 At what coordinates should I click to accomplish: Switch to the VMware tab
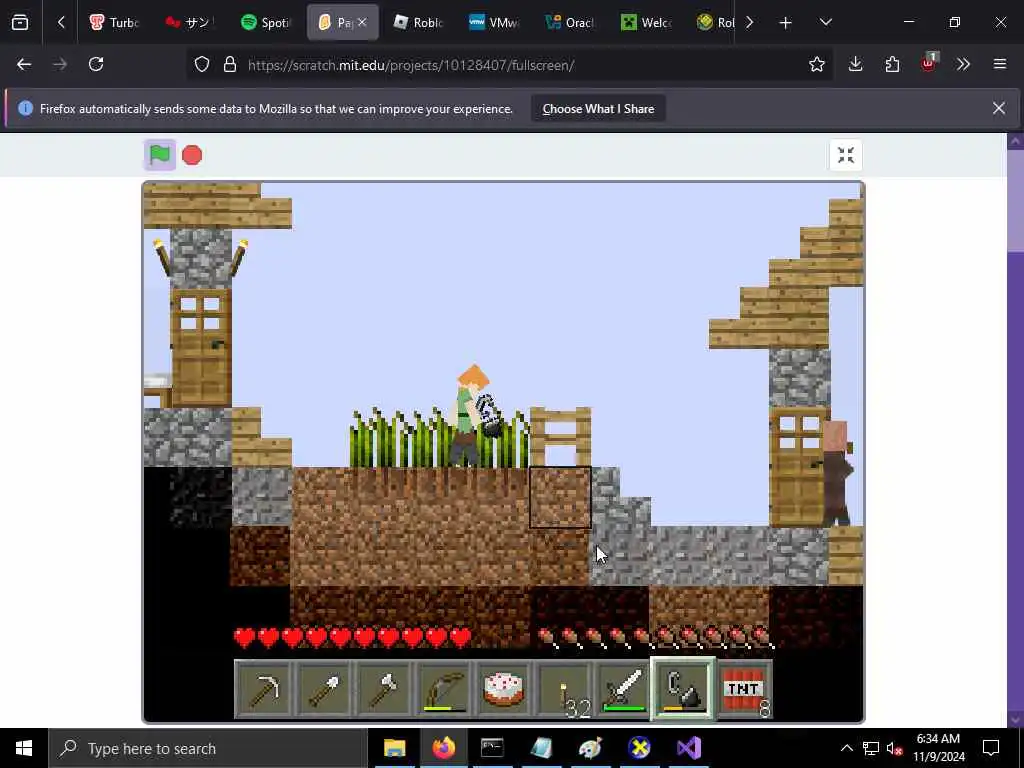click(494, 22)
